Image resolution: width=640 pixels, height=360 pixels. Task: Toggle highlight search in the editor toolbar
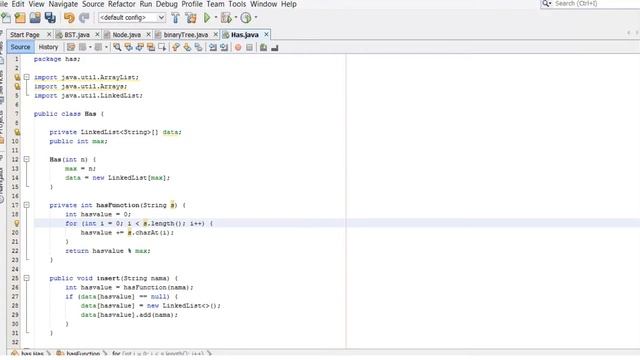click(151, 47)
